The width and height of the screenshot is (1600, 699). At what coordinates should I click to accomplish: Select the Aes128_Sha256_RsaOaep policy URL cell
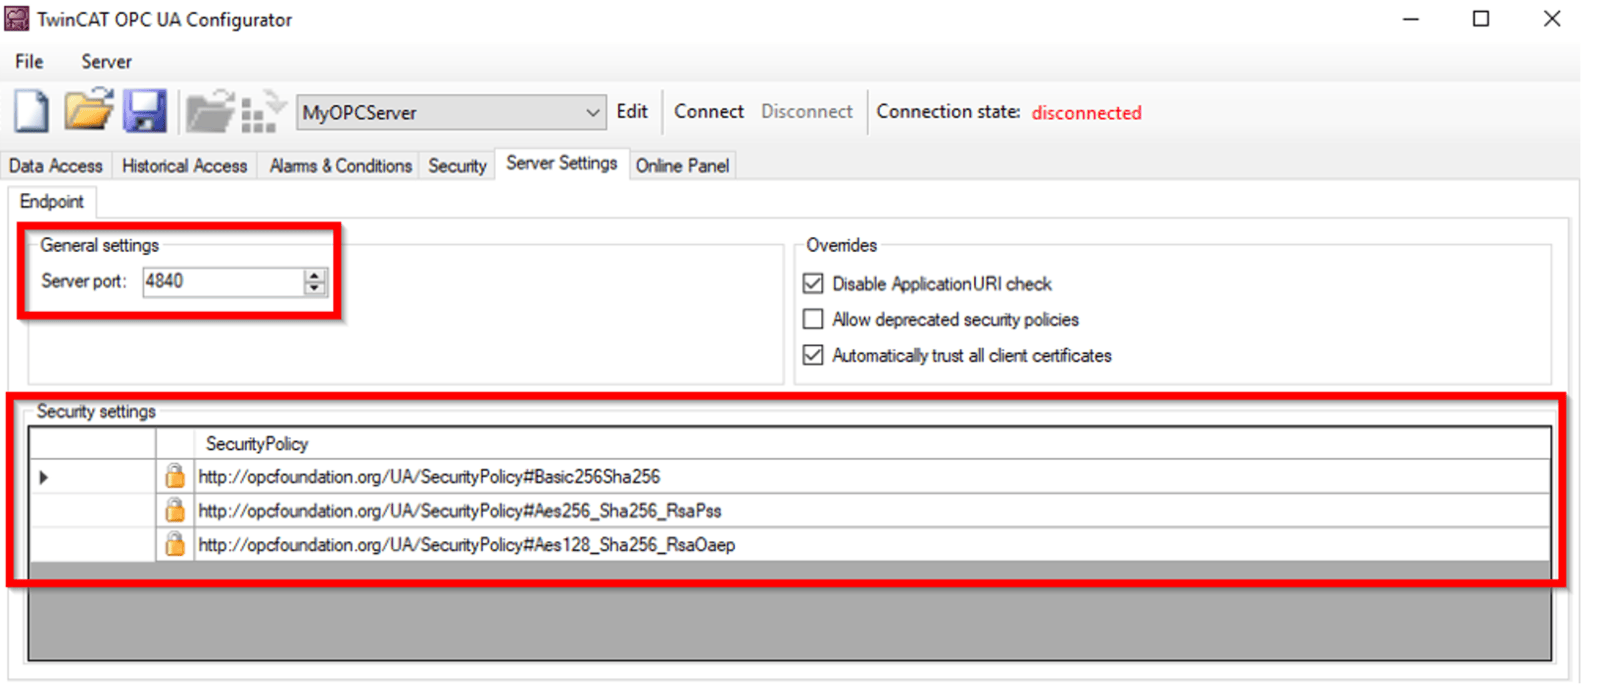pyautogui.click(x=872, y=545)
